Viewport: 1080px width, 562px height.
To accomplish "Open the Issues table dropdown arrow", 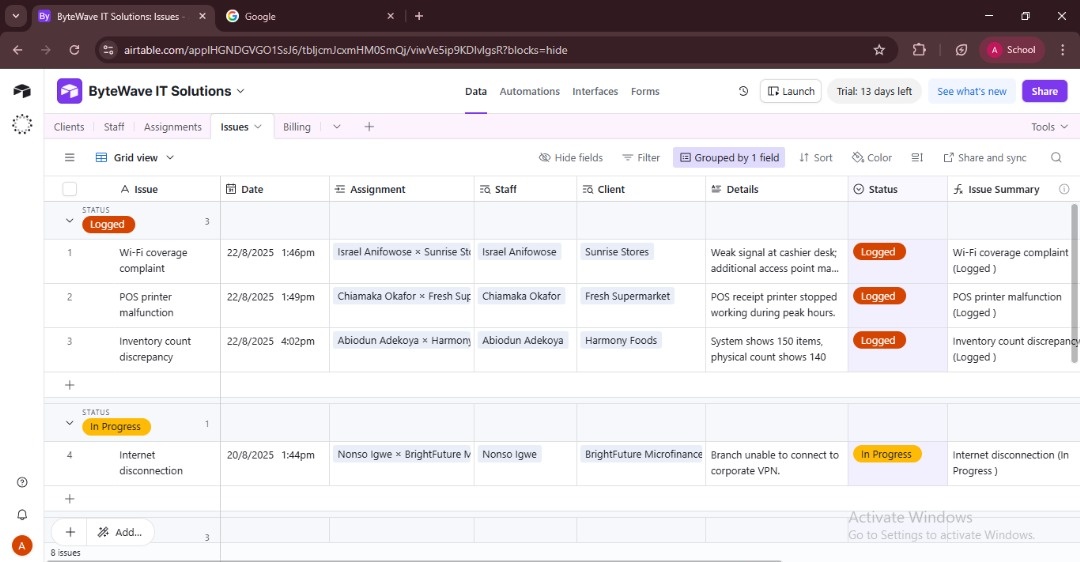I will [258, 127].
